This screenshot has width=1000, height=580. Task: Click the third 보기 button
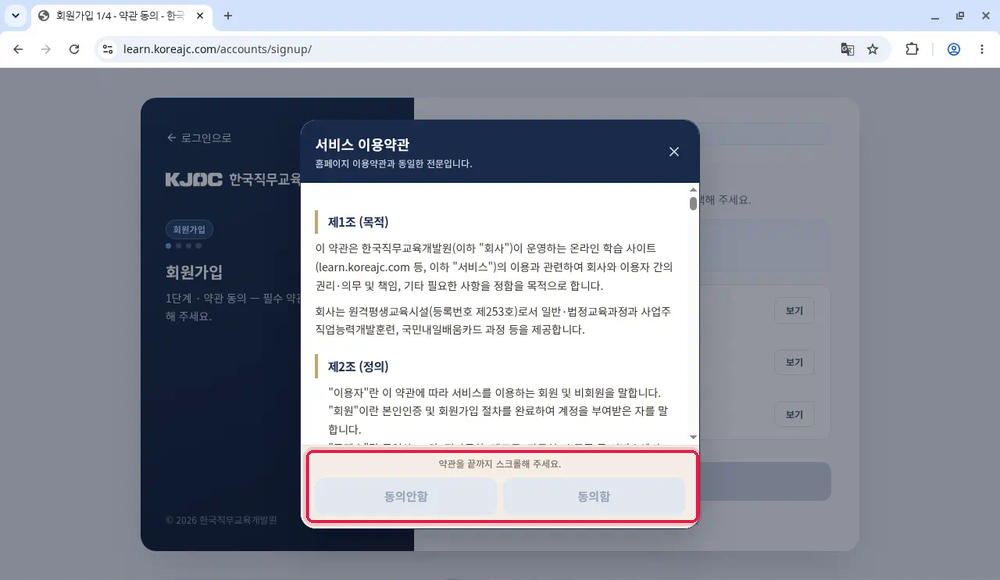[x=794, y=415]
